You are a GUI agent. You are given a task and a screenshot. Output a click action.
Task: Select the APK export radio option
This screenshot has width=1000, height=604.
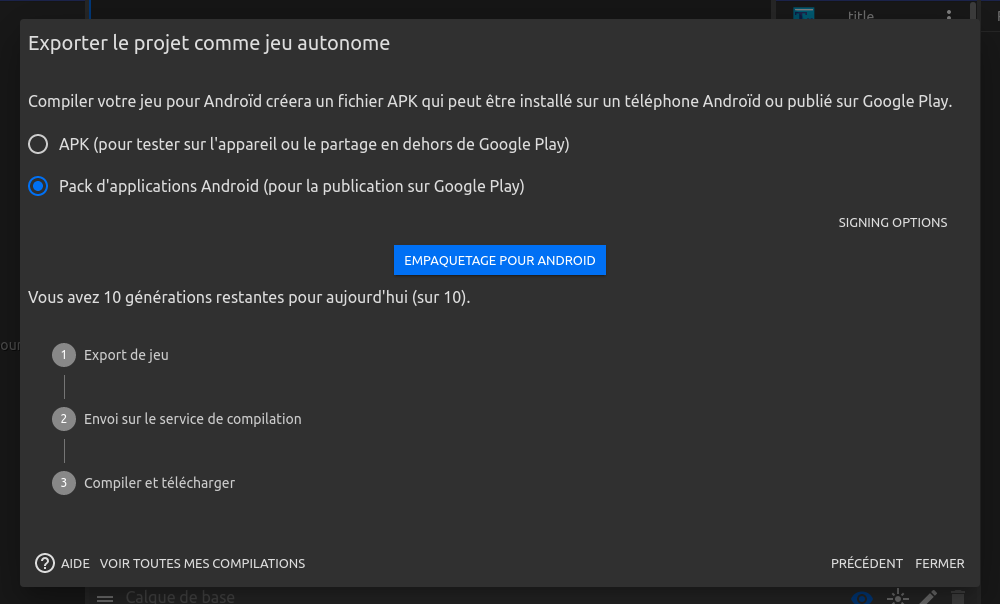pyautogui.click(x=38, y=144)
